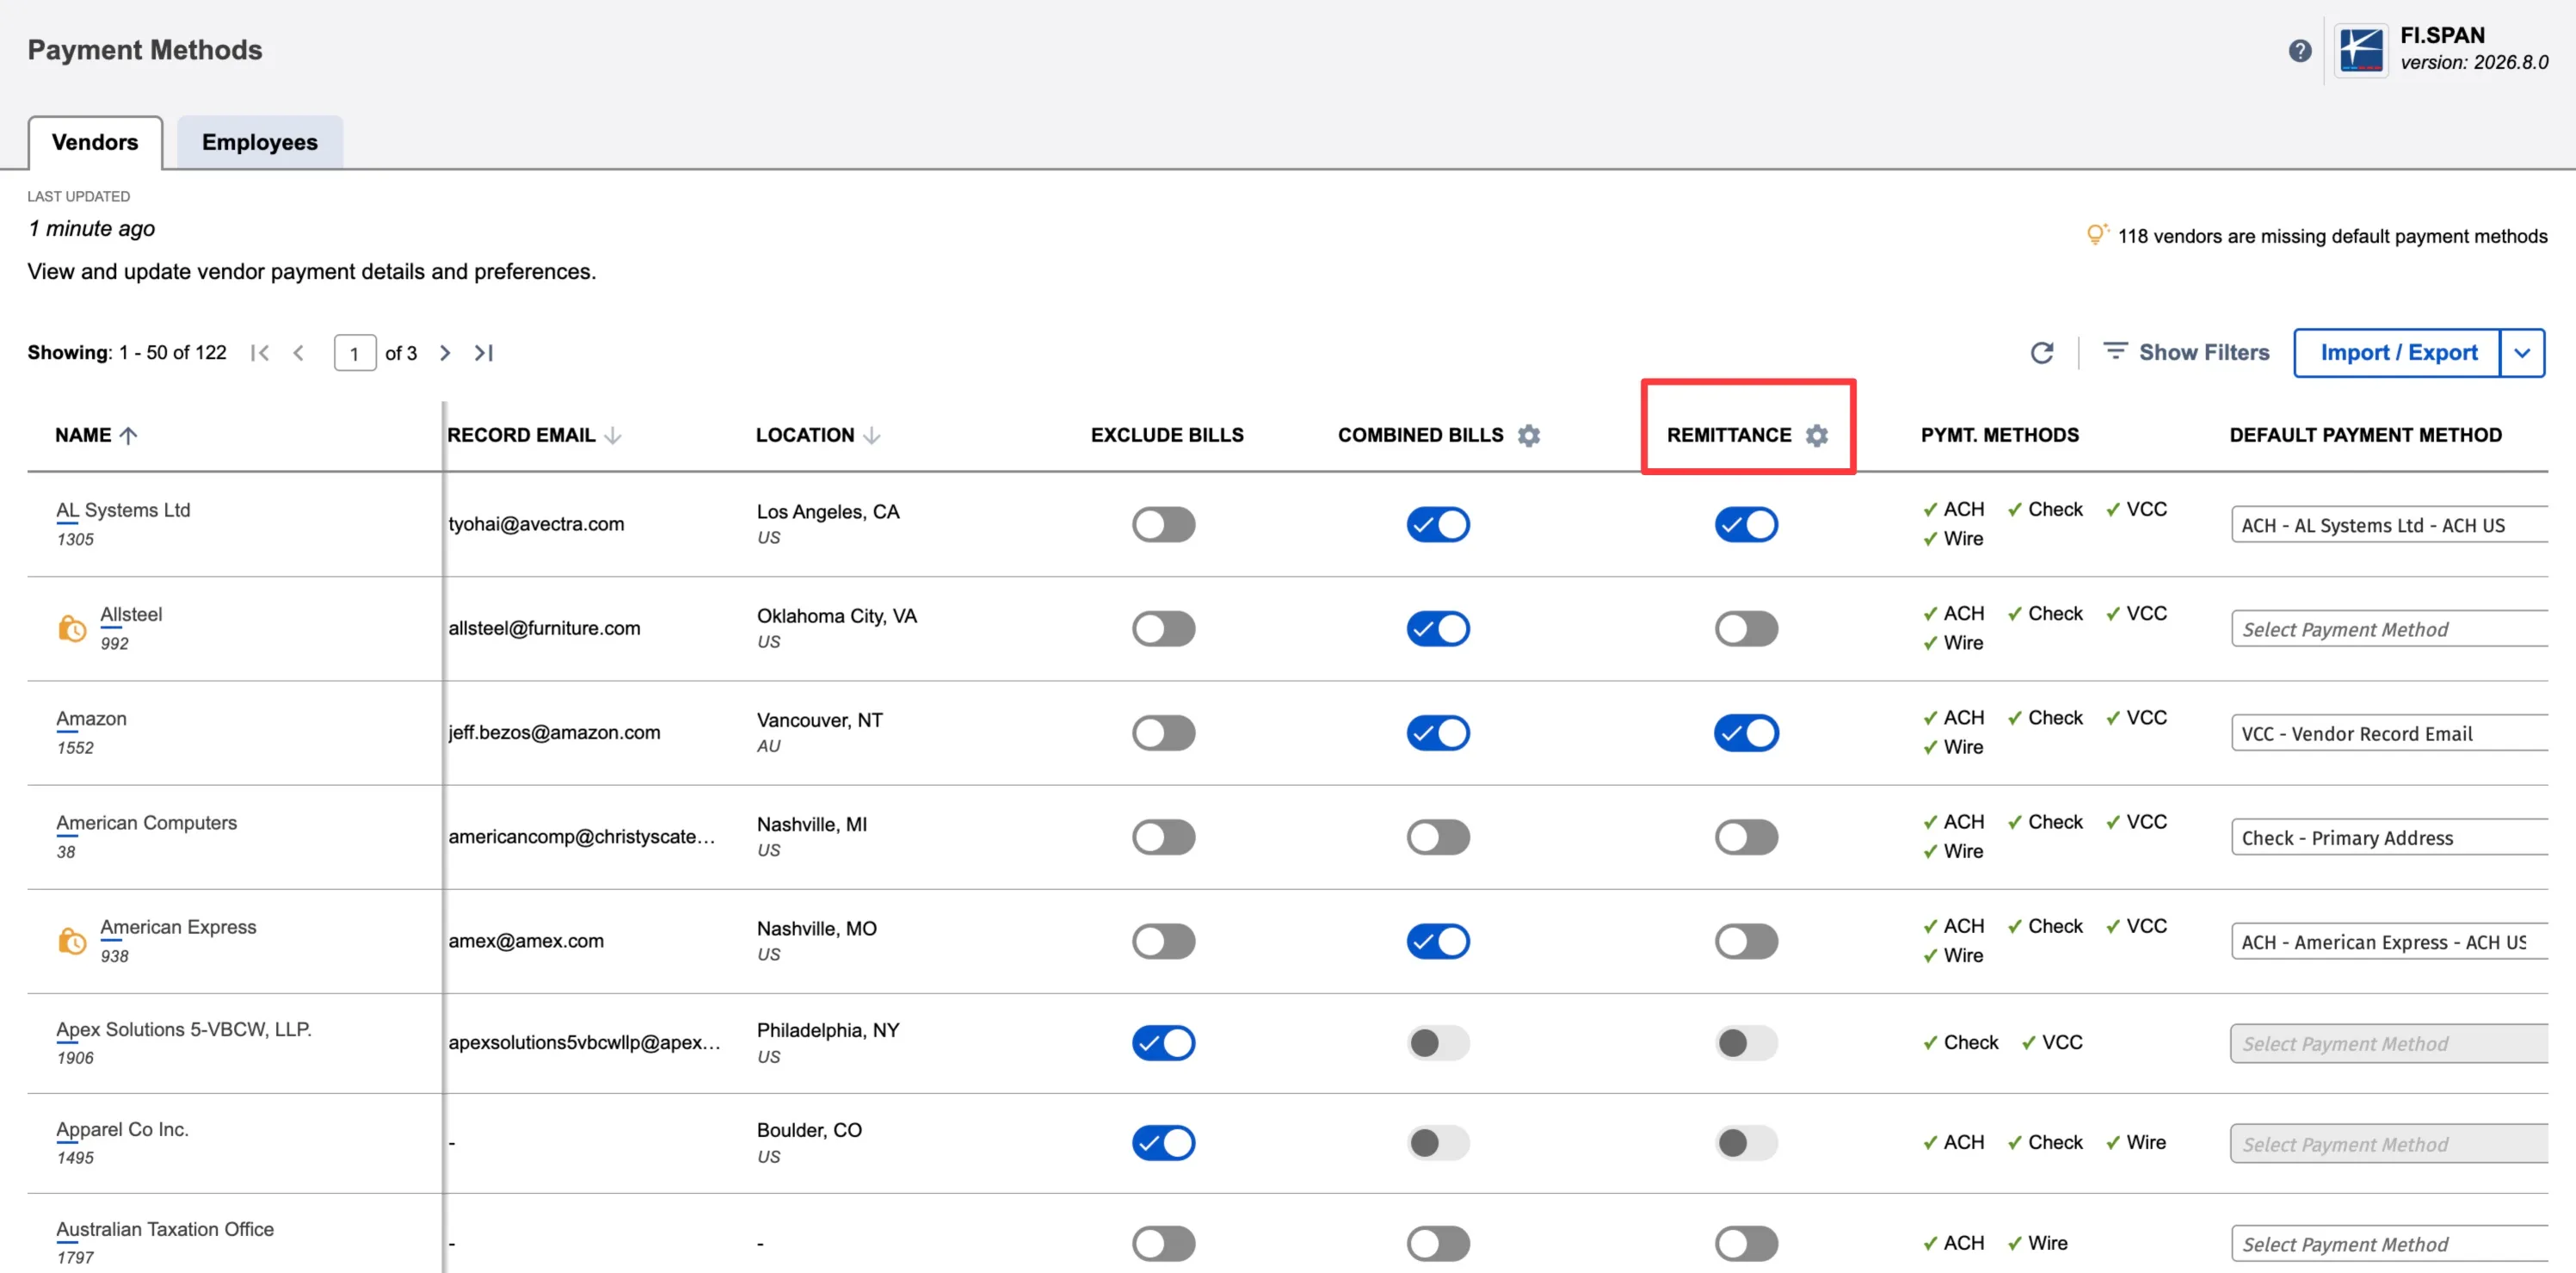
Task: Click email amex@amex.com
Action: (x=526, y=941)
